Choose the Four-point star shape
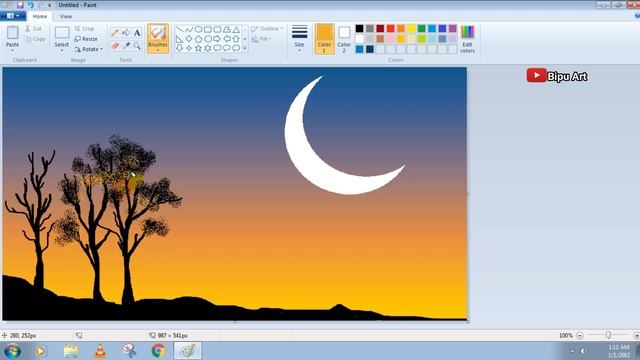 point(189,48)
